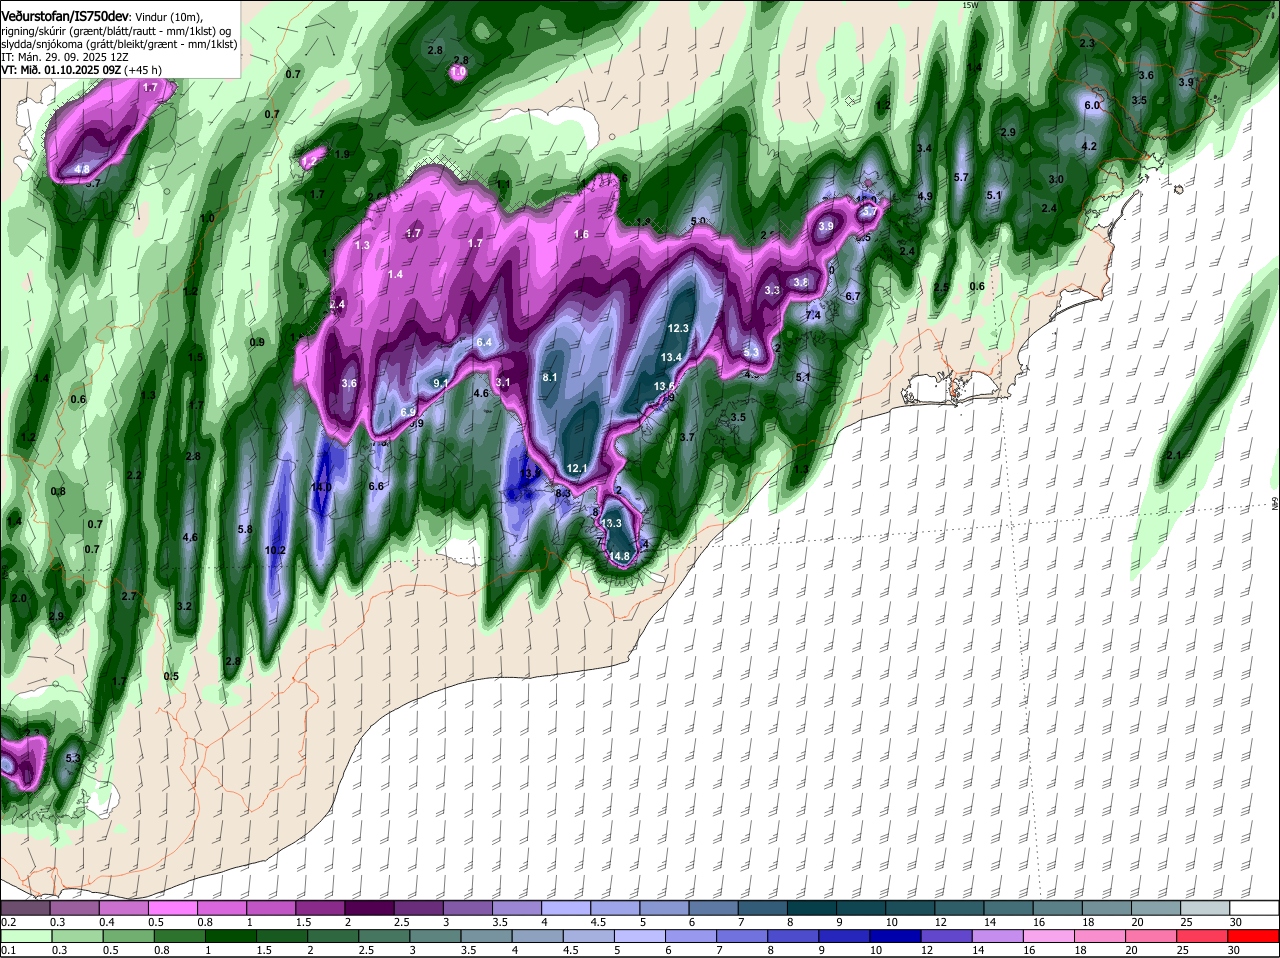The image size is (1280, 958).
Task: Click the 6.0 value label
Action: pyautogui.click(x=1092, y=105)
